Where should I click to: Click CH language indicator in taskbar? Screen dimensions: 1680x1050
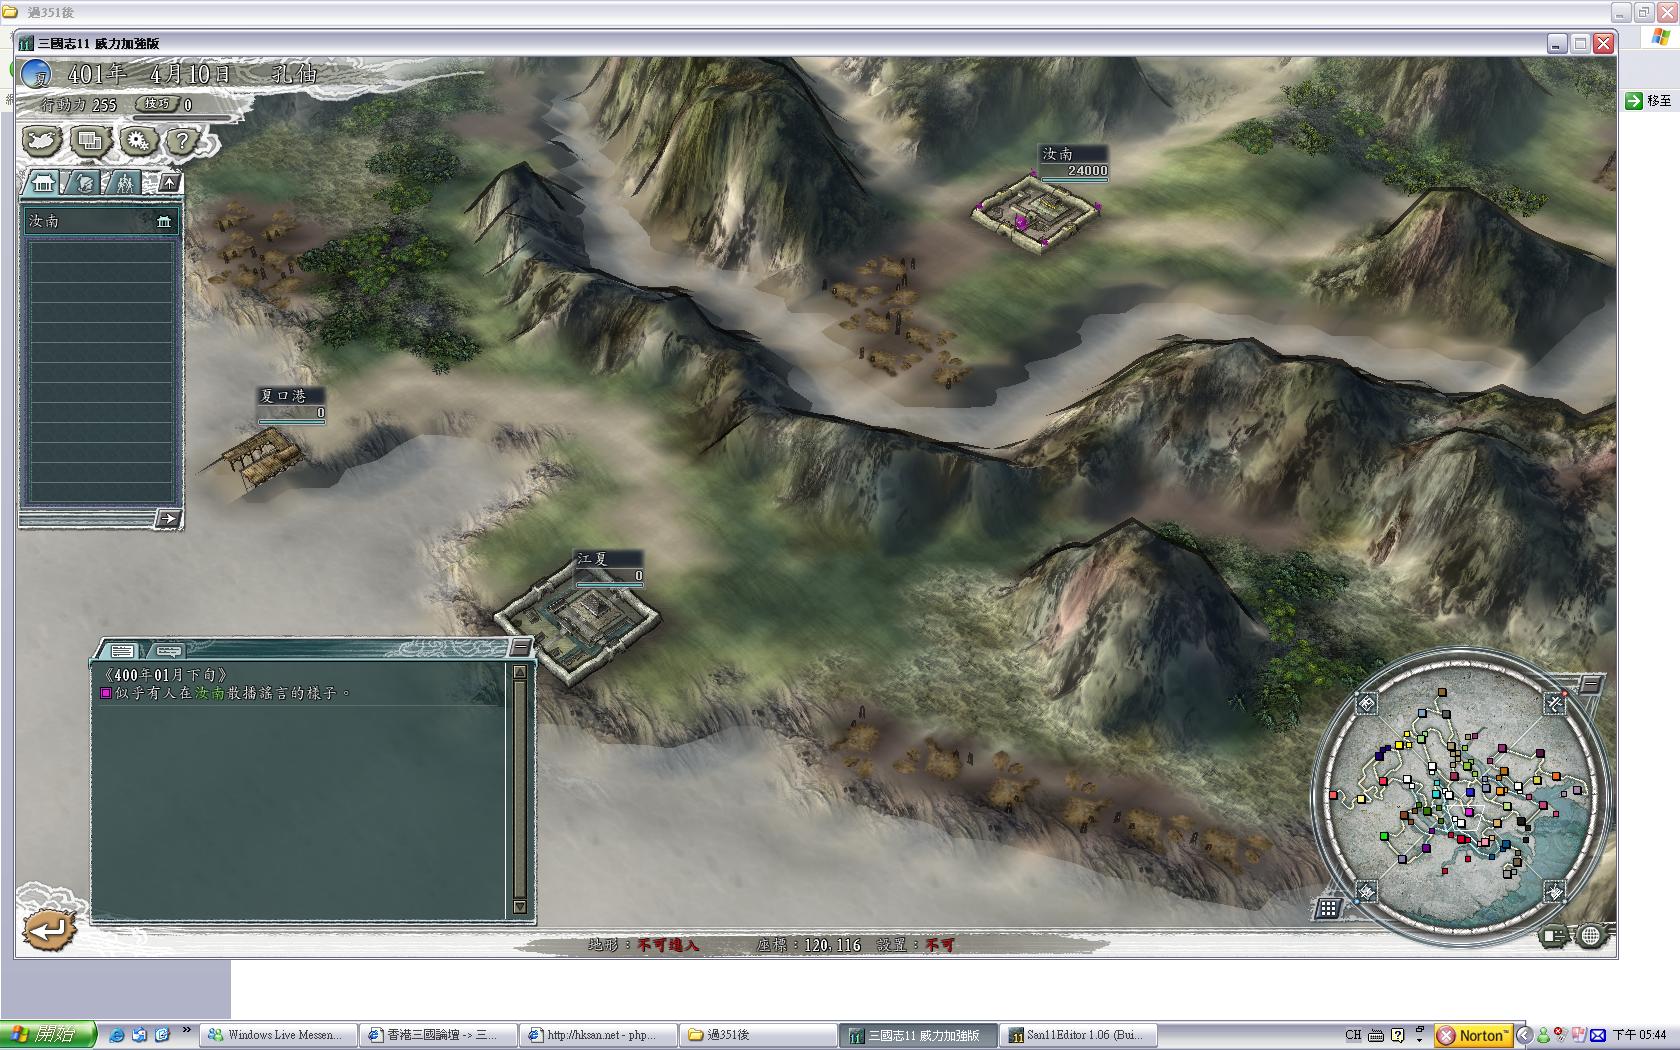[x=1353, y=1035]
